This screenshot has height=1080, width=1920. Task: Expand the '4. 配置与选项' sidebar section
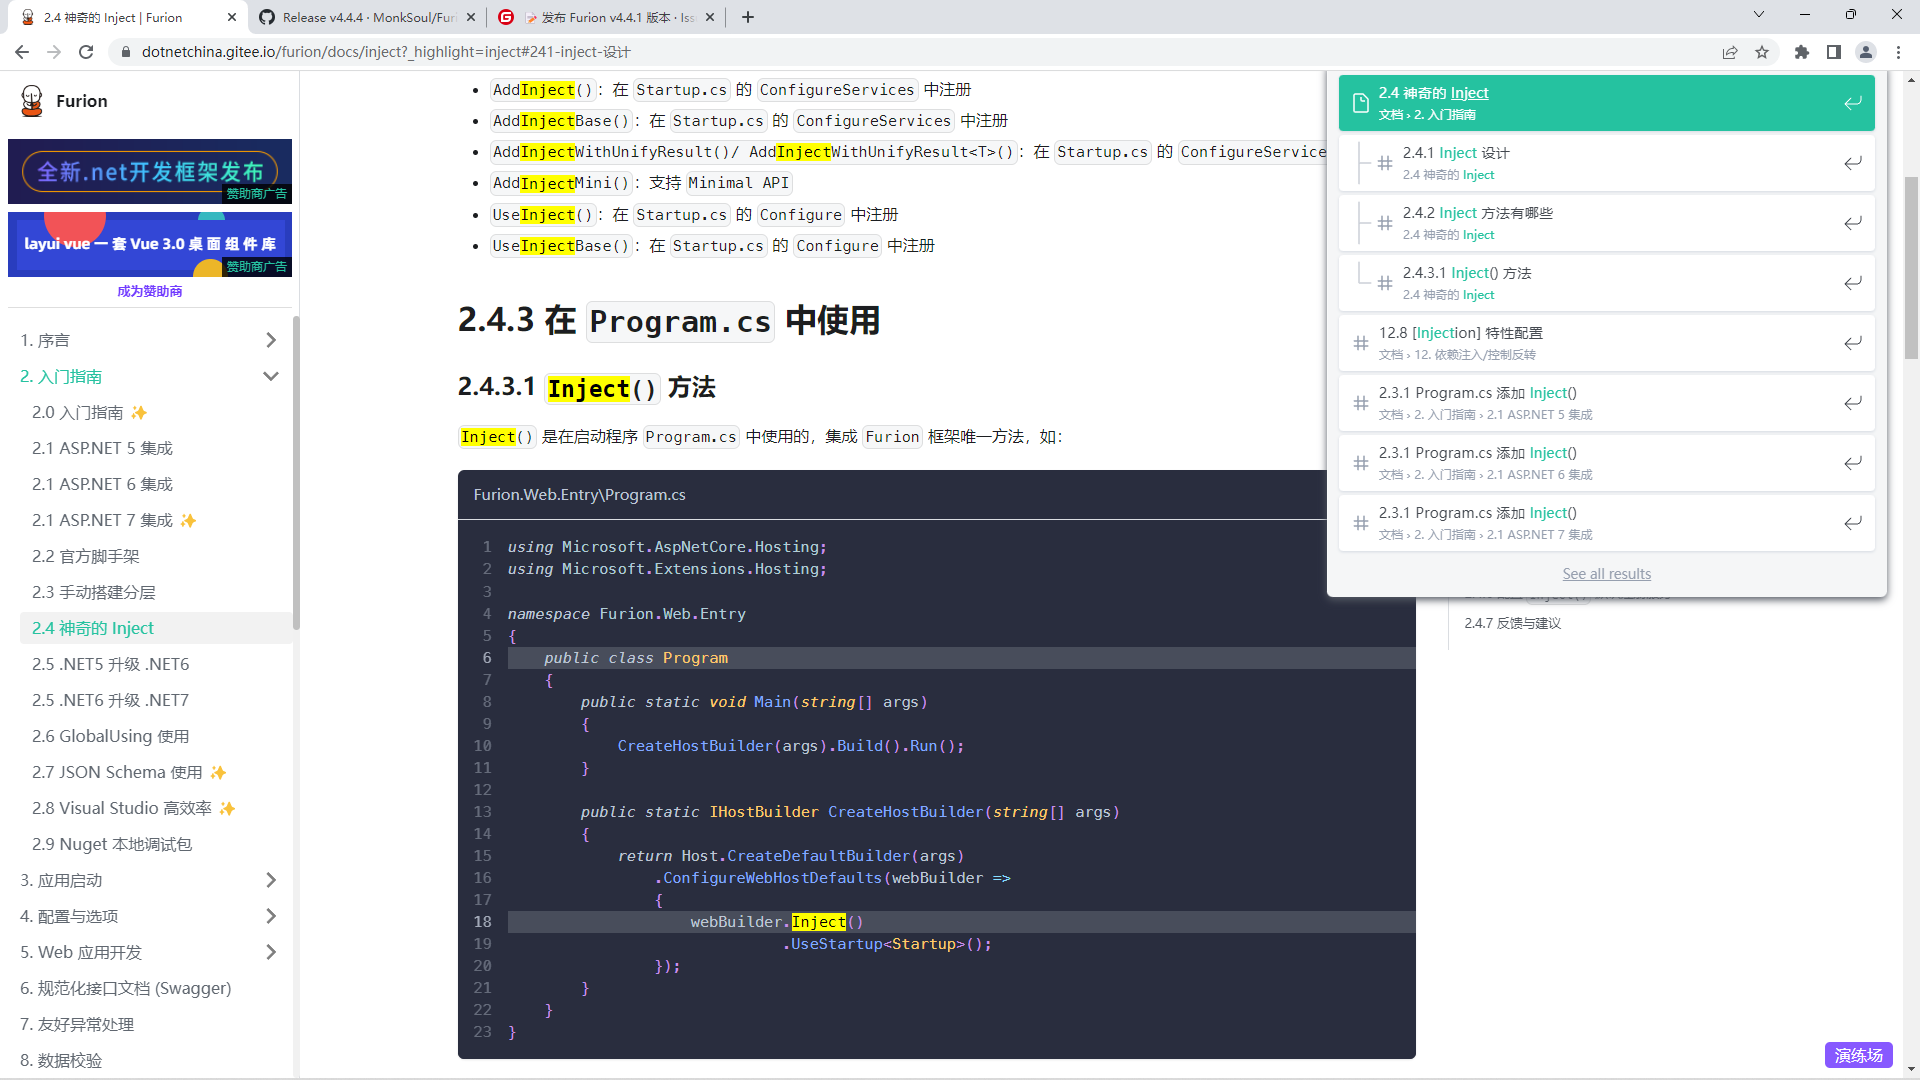tap(270, 916)
